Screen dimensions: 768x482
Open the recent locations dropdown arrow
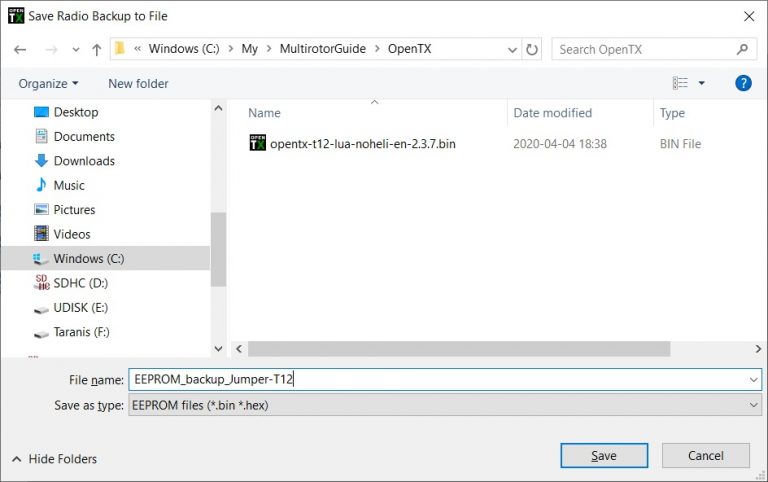(75, 49)
